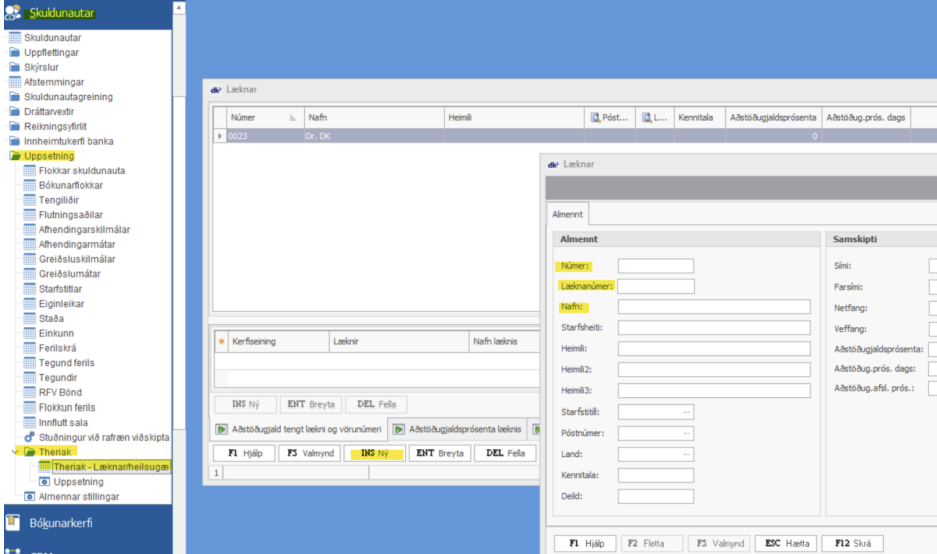Open the Theriak - Læknar/heilsugæsla tree item
Screen dimensions: 937x554
click(111, 467)
